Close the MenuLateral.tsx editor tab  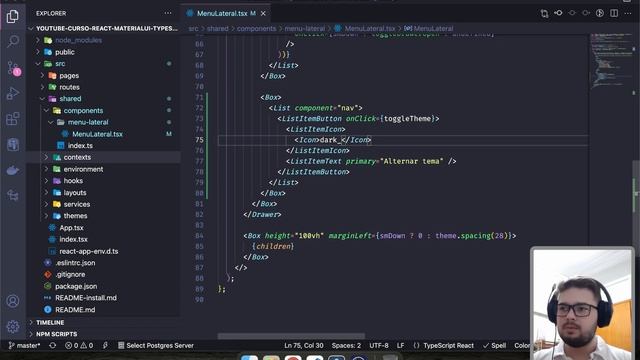[x=263, y=13]
